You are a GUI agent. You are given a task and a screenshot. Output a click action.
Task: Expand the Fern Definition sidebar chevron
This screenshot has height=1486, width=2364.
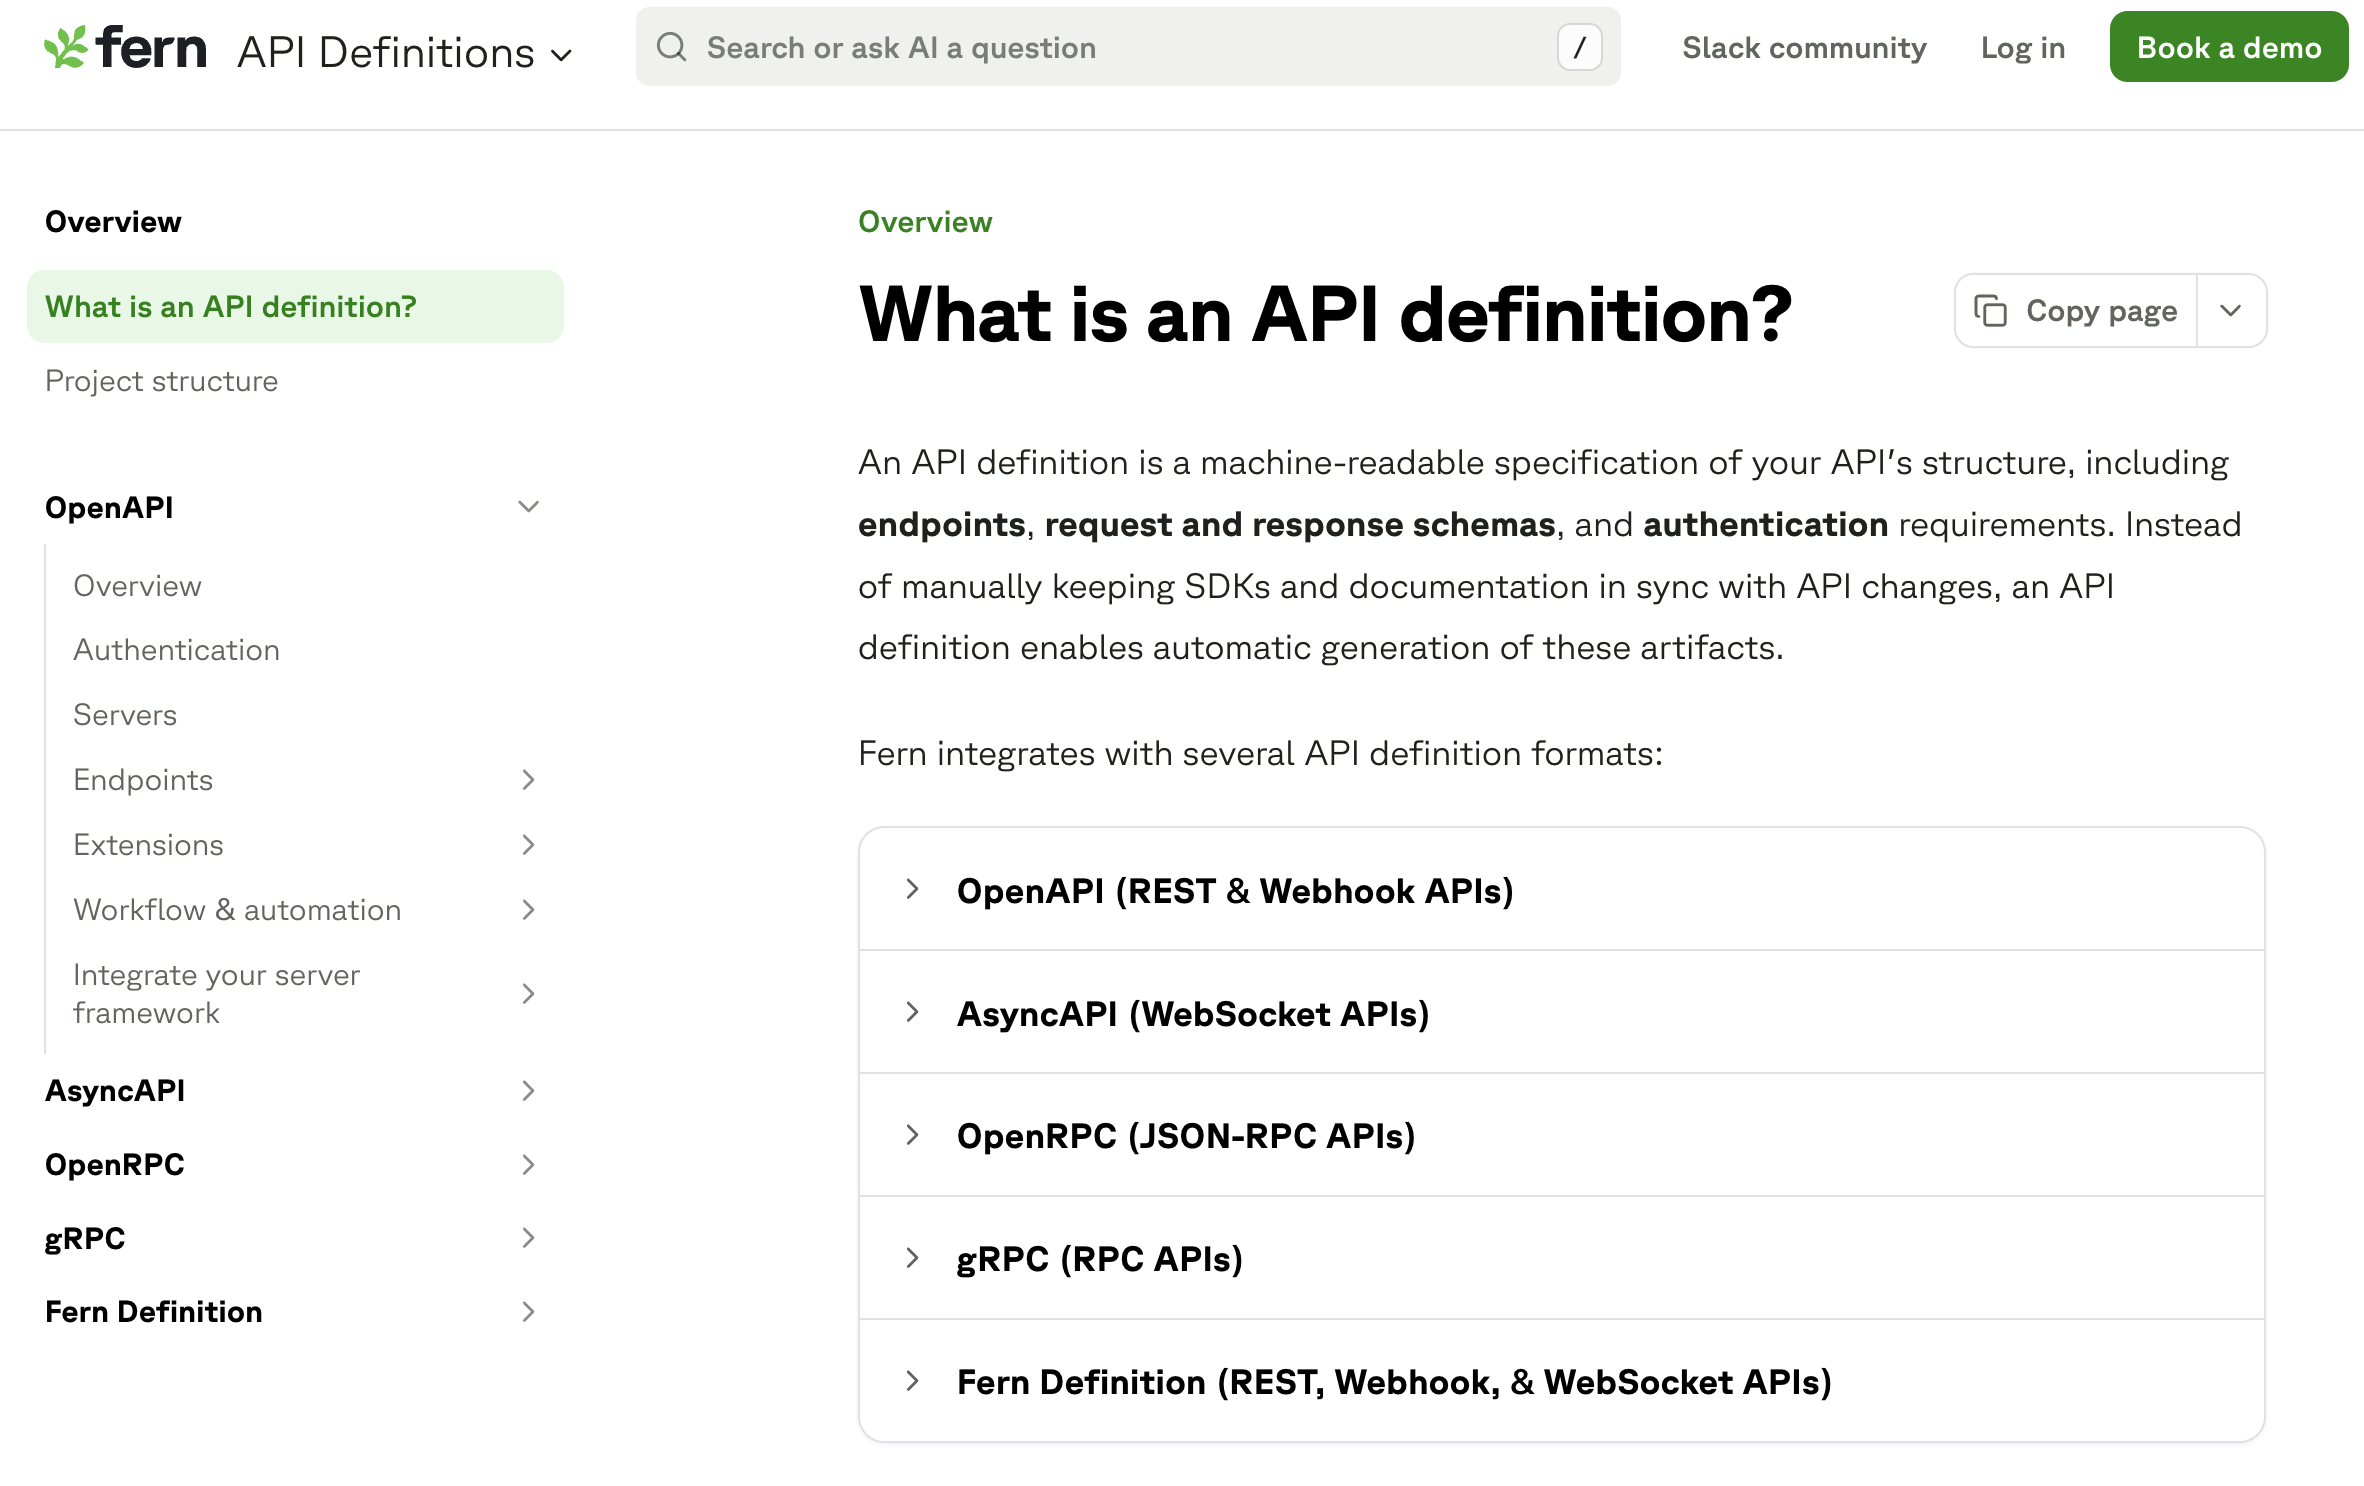[x=528, y=1312]
